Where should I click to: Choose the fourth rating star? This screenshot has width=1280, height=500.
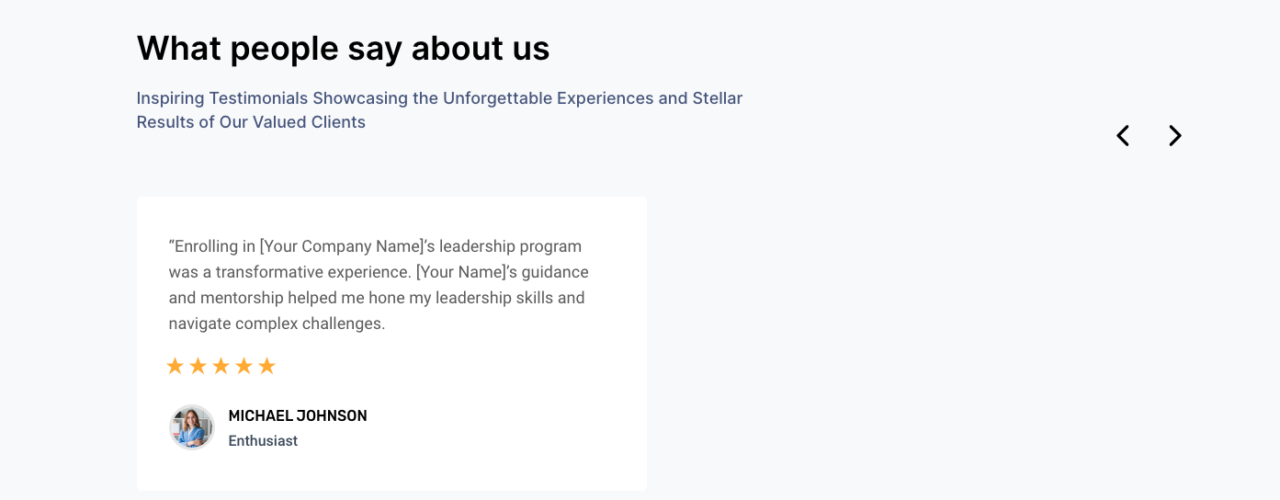[x=244, y=366]
